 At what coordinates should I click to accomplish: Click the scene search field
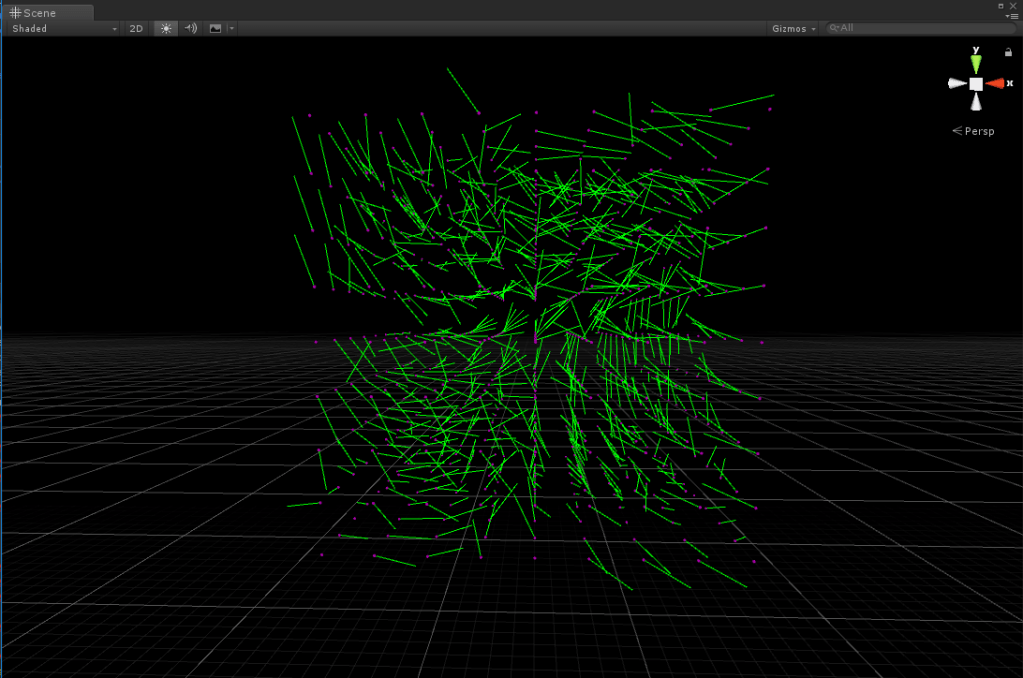pyautogui.click(x=921, y=28)
